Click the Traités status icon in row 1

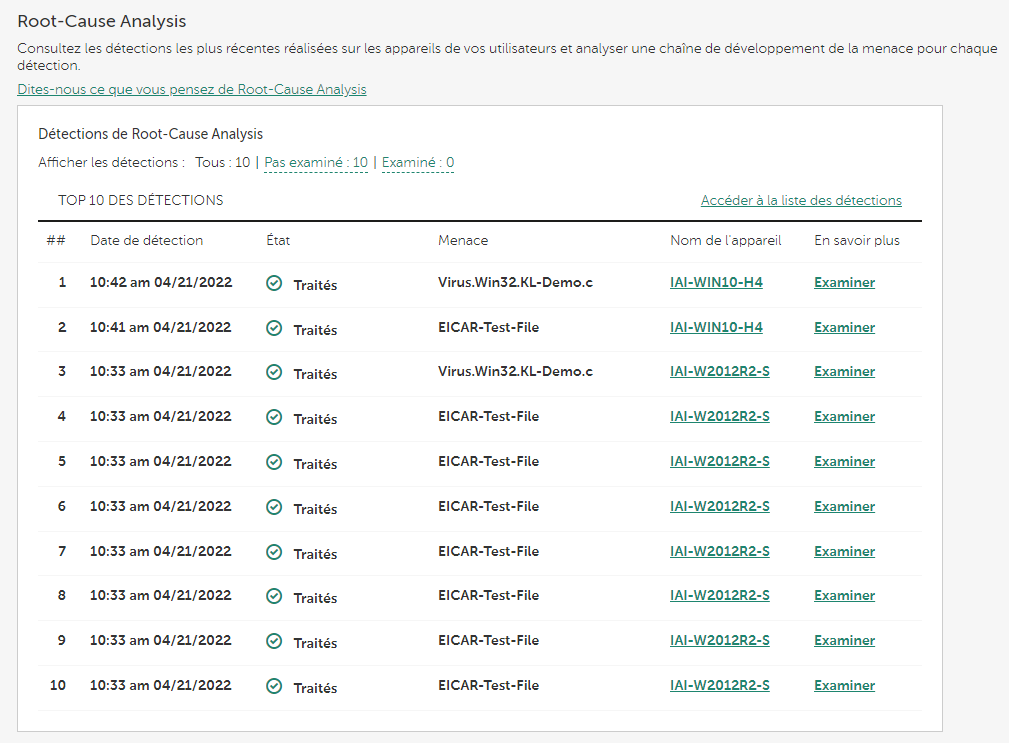tap(274, 284)
